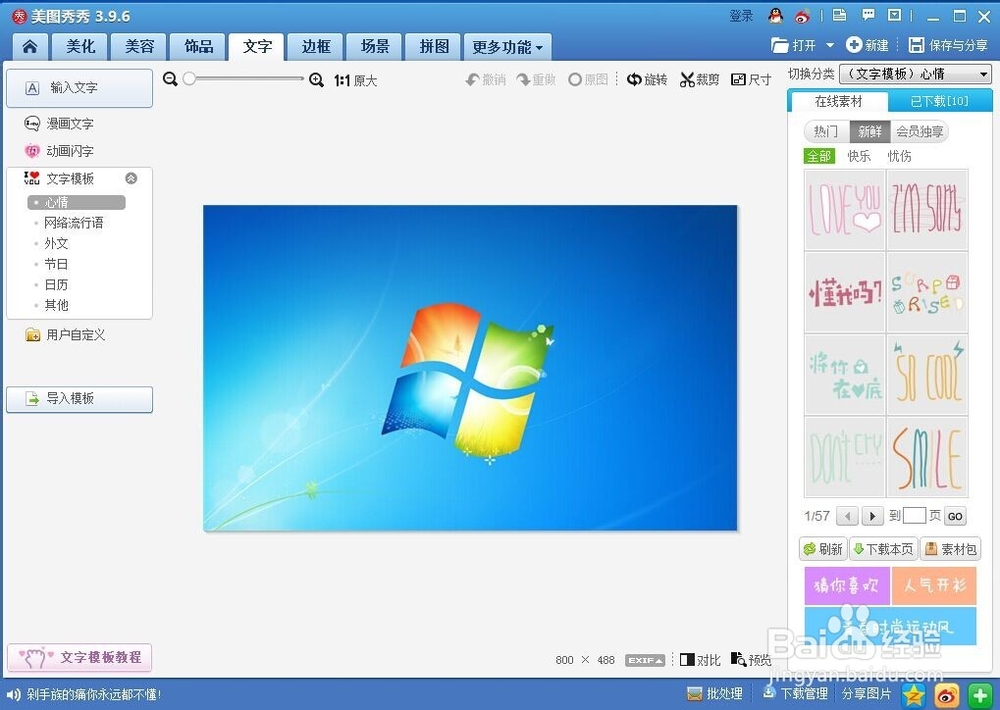Click 撤销 undo icon
Image resolution: width=1000 pixels, height=710 pixels.
click(473, 80)
